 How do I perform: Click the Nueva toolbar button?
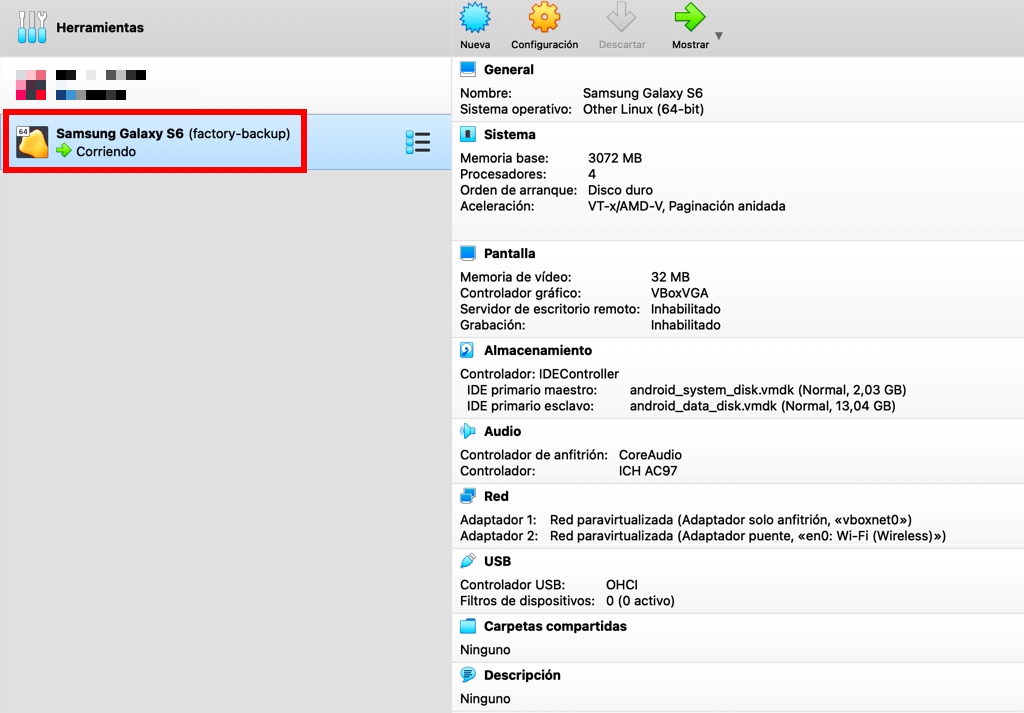[475, 26]
